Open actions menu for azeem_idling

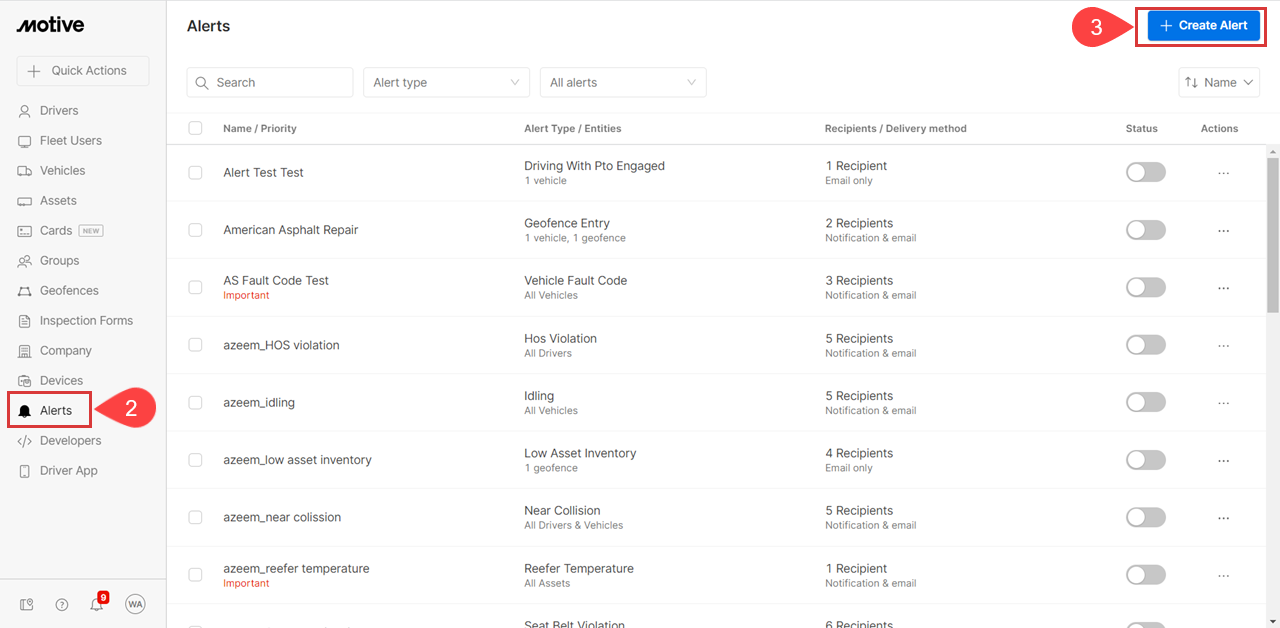[1223, 403]
